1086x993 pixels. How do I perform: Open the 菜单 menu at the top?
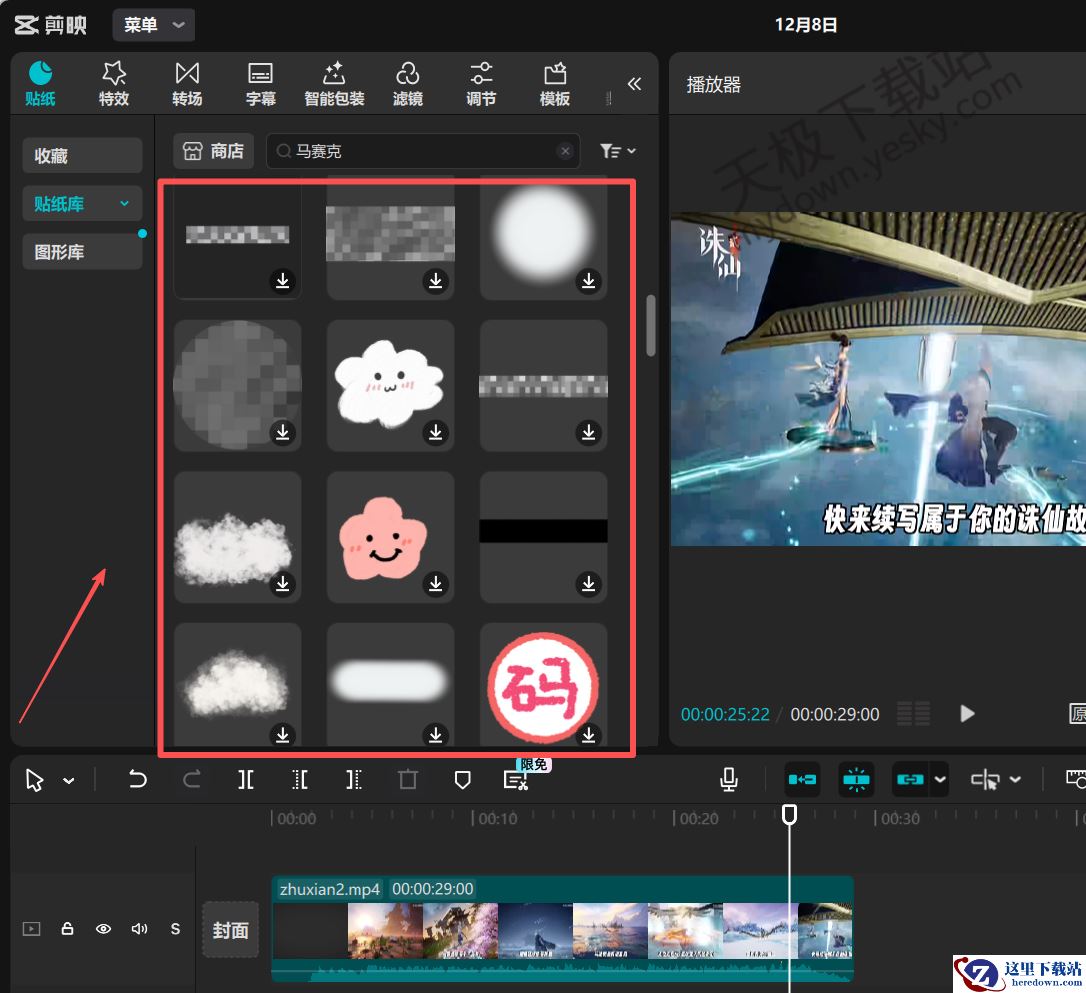[153, 24]
